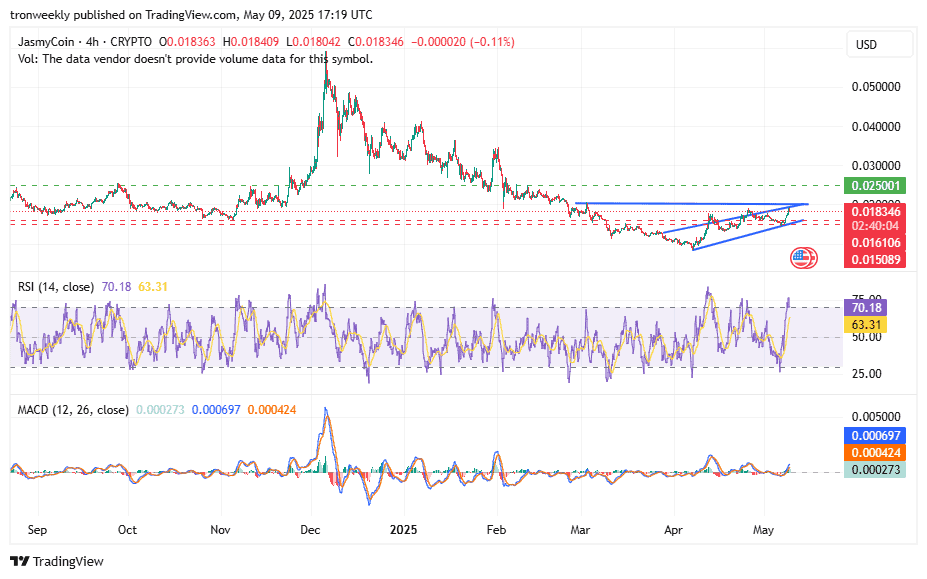
Task: Click the open price O0.018363 value
Action: pos(187,42)
